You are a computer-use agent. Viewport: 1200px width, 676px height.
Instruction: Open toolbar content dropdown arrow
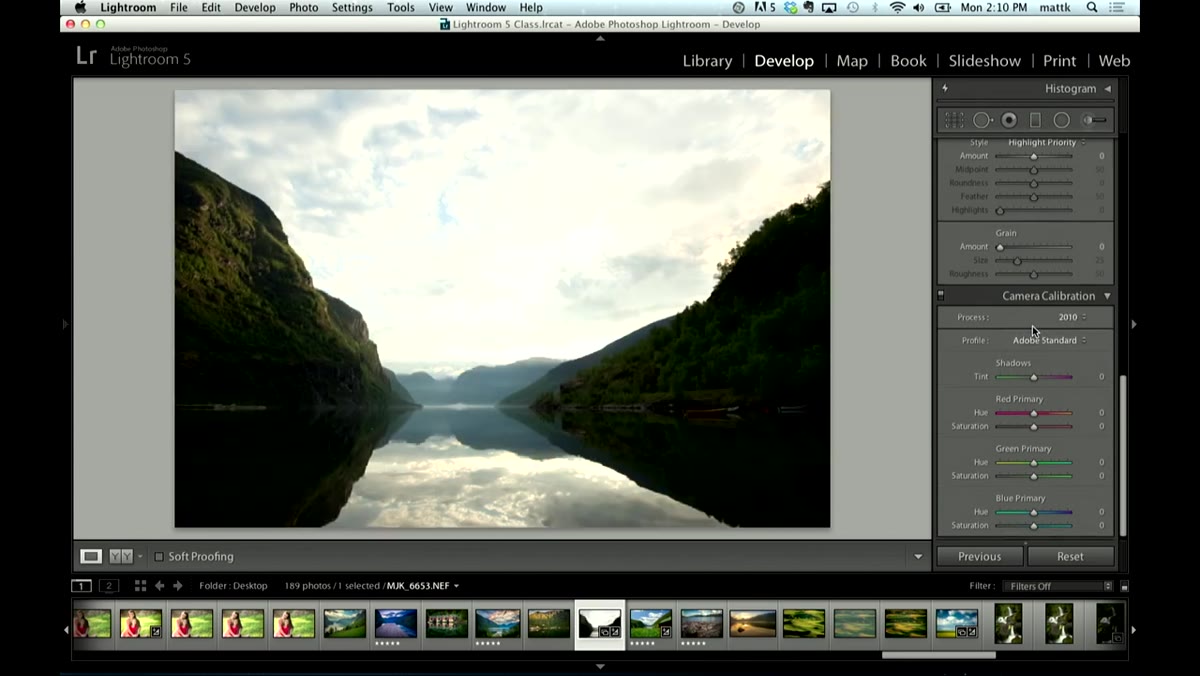(918, 557)
